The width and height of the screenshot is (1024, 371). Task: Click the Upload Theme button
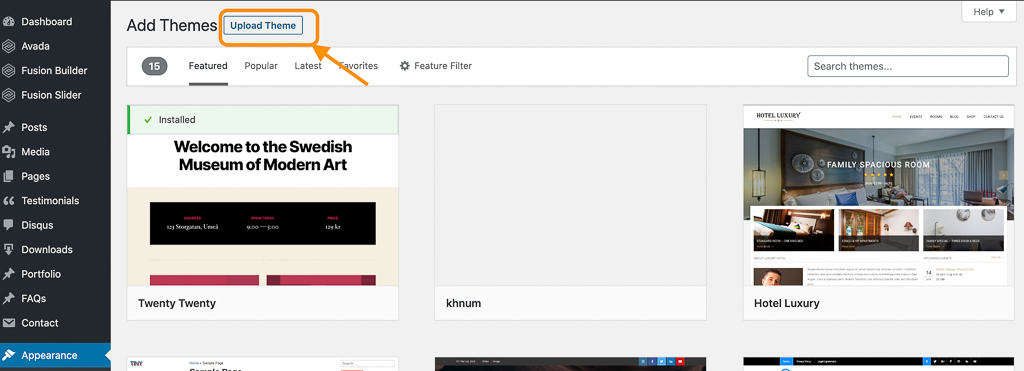(263, 25)
